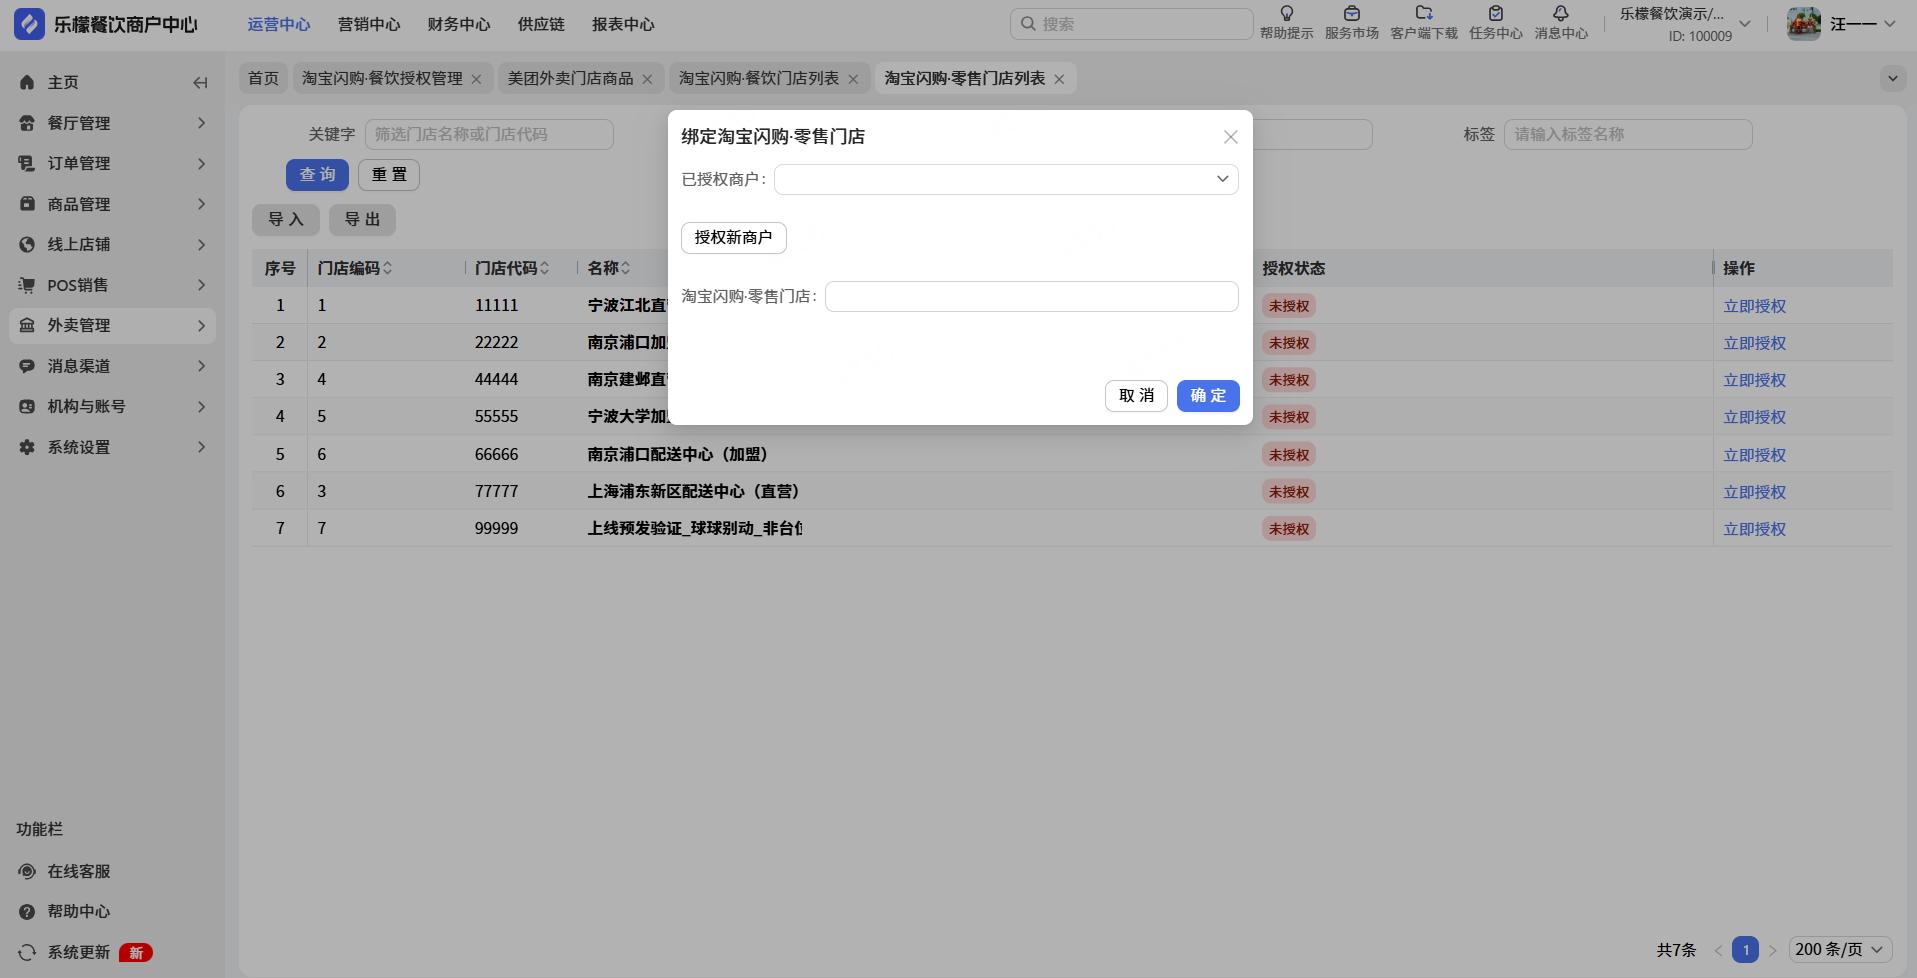Expand 线上店铺 in the sidebar
This screenshot has height=978, width=1917.
click(x=112, y=245)
